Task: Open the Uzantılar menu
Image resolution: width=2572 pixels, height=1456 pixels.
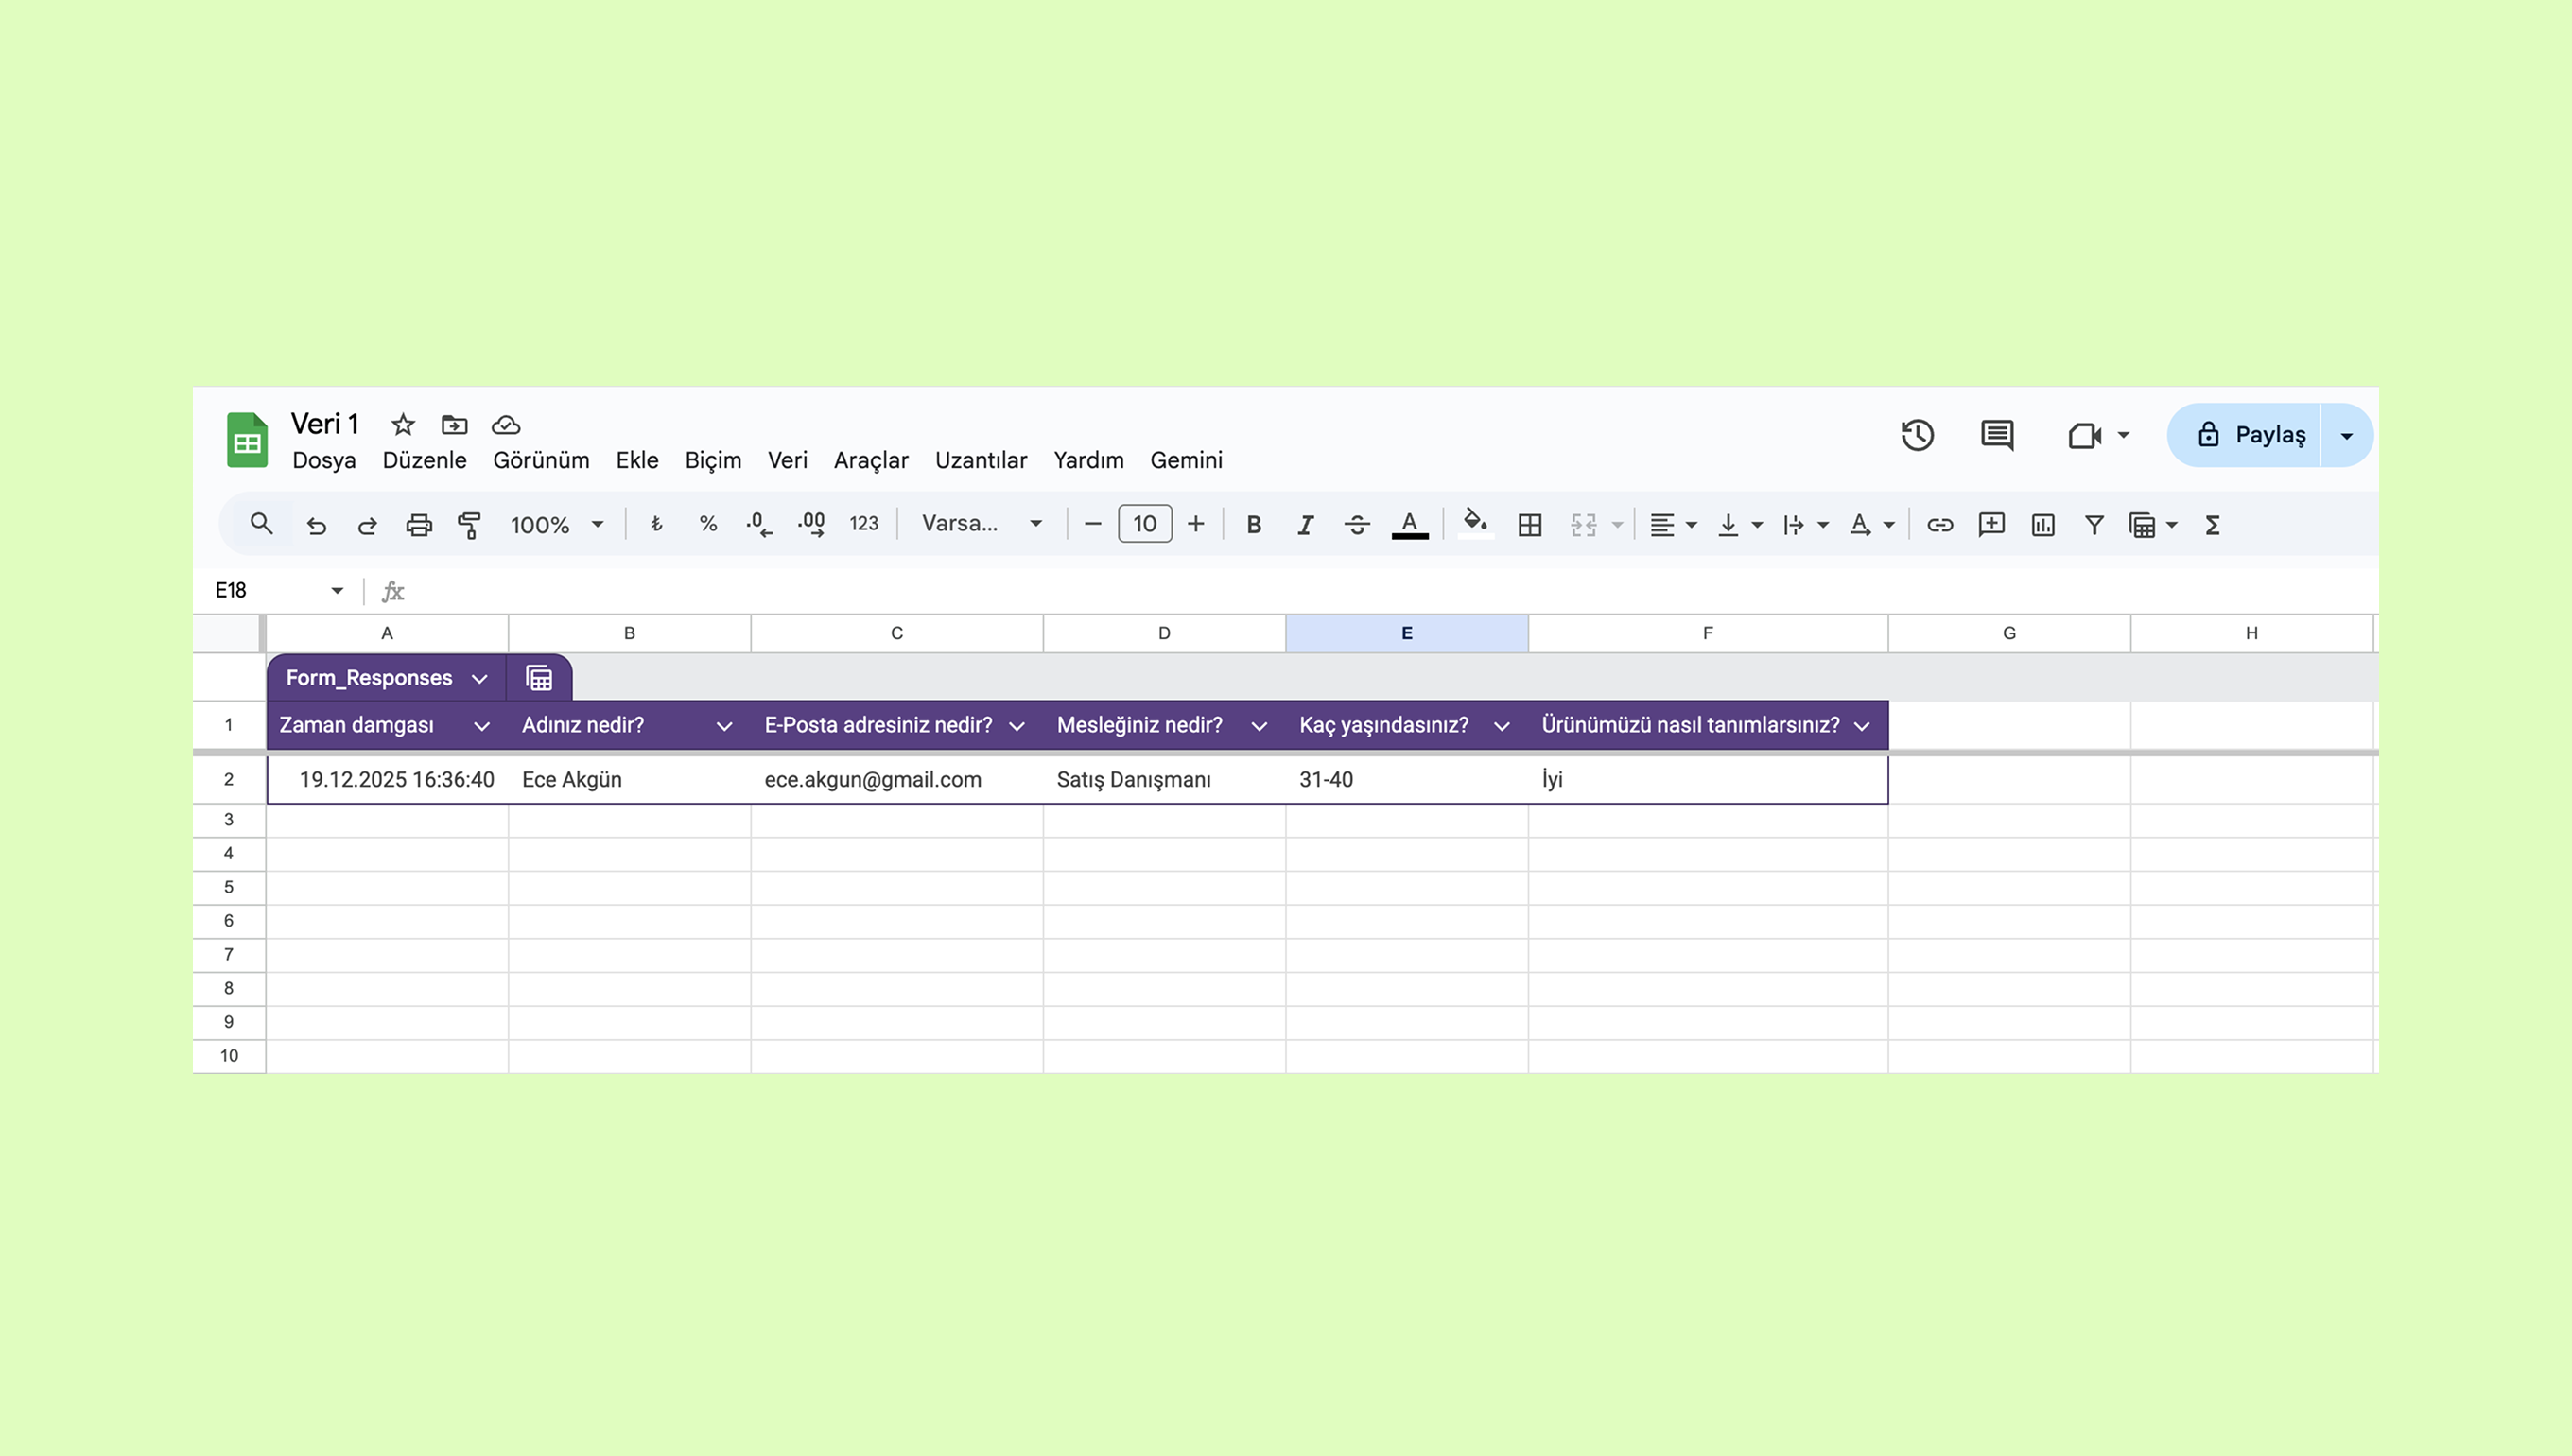Action: click(980, 460)
